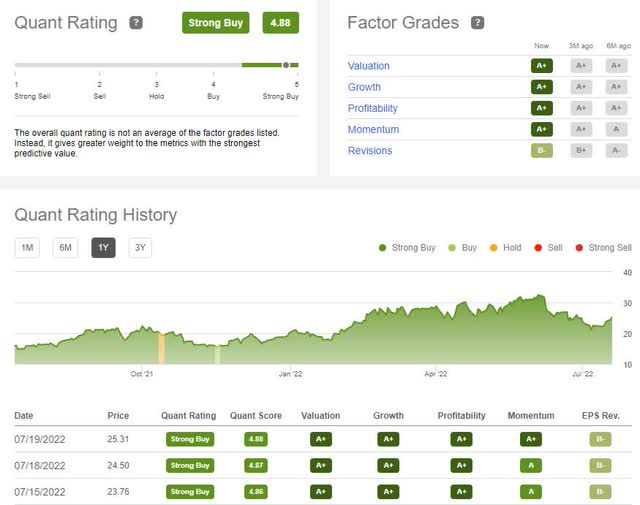Click Profitability's current A+ grade badge

[x=542, y=108]
